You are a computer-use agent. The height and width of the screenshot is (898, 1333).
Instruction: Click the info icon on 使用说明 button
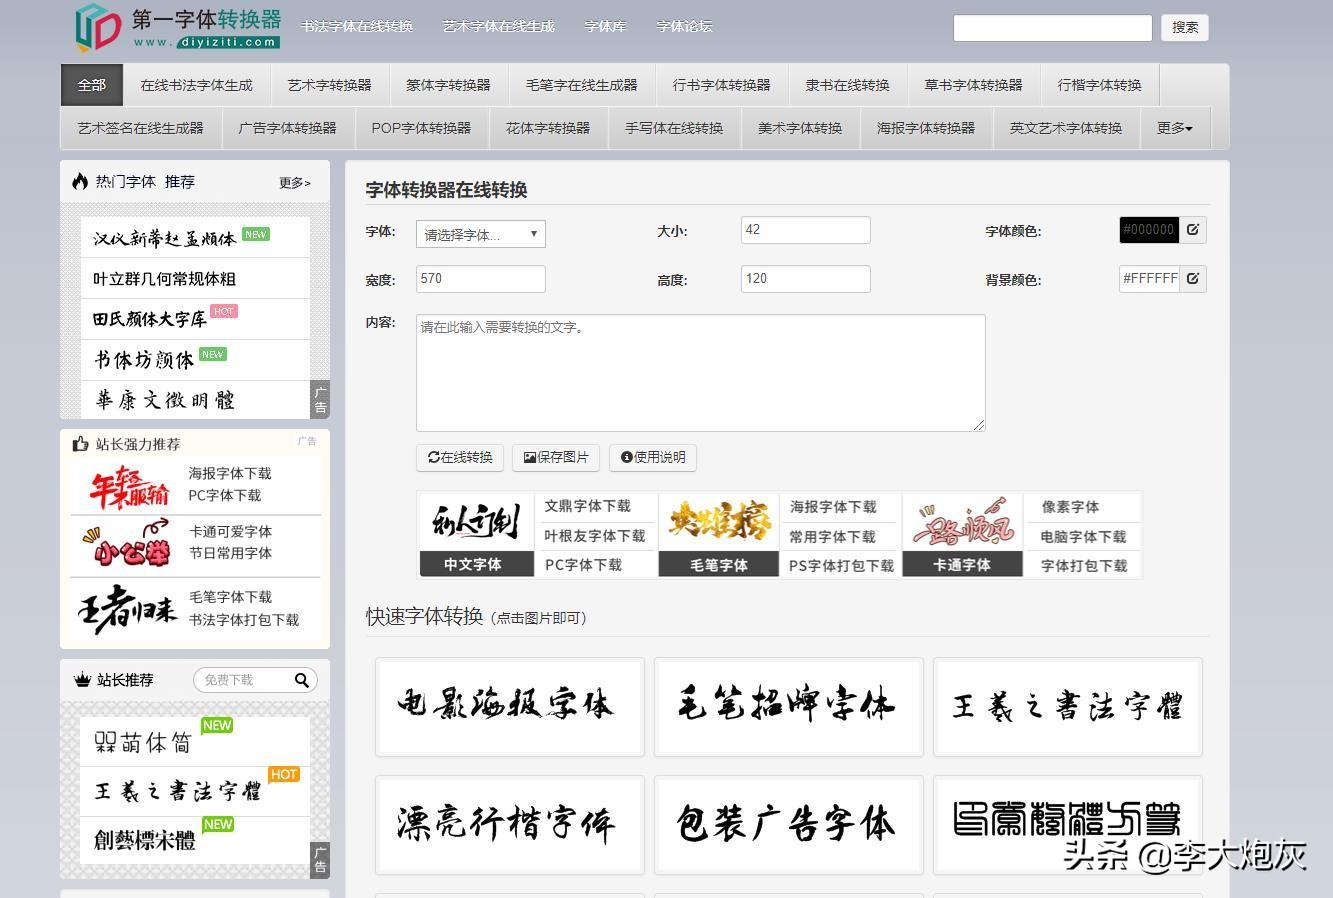pos(625,458)
